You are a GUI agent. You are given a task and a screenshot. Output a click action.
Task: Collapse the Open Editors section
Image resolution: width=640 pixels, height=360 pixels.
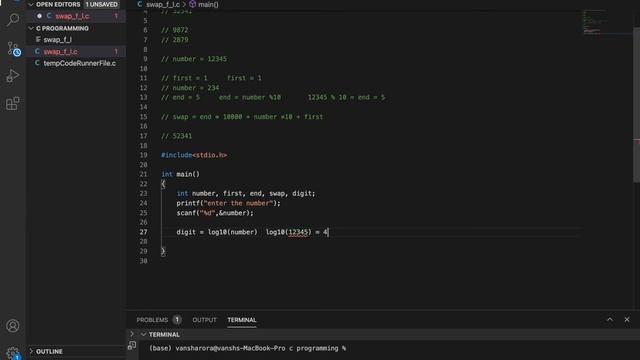(31, 4)
